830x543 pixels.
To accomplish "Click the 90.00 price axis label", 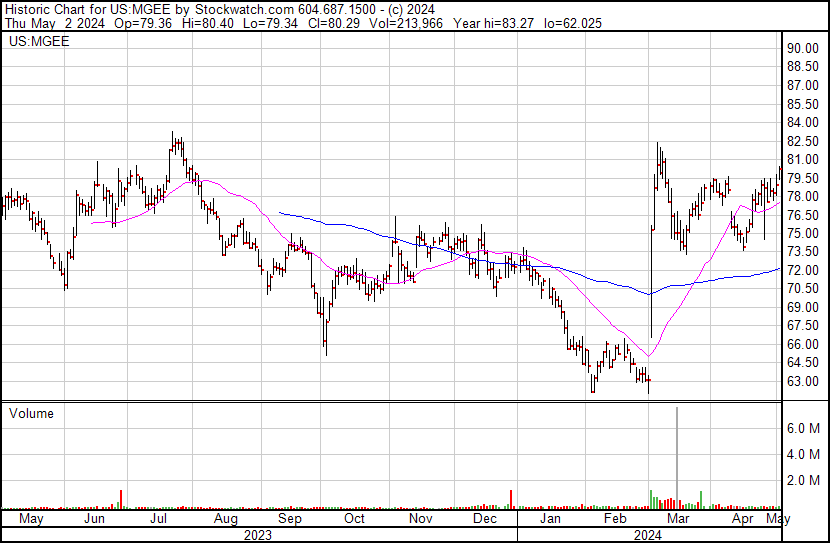I will pos(802,48).
